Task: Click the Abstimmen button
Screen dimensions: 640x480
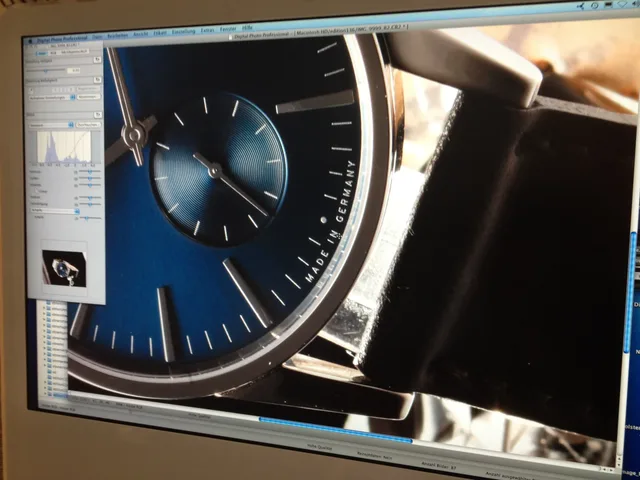Action: click(88, 97)
